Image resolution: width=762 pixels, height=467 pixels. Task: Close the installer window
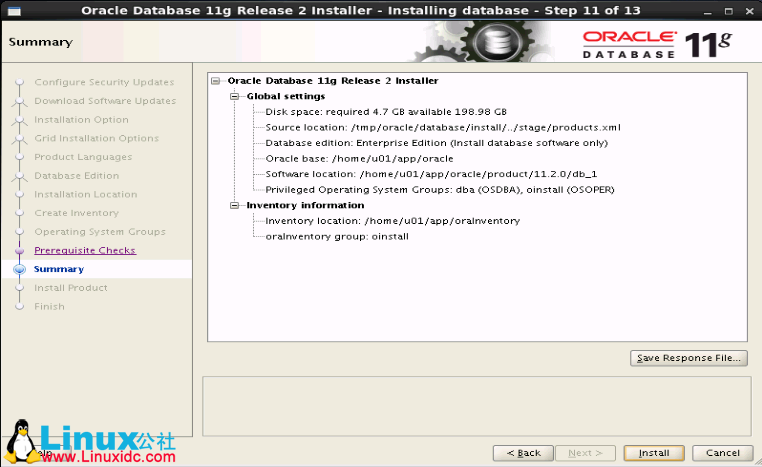point(750,11)
